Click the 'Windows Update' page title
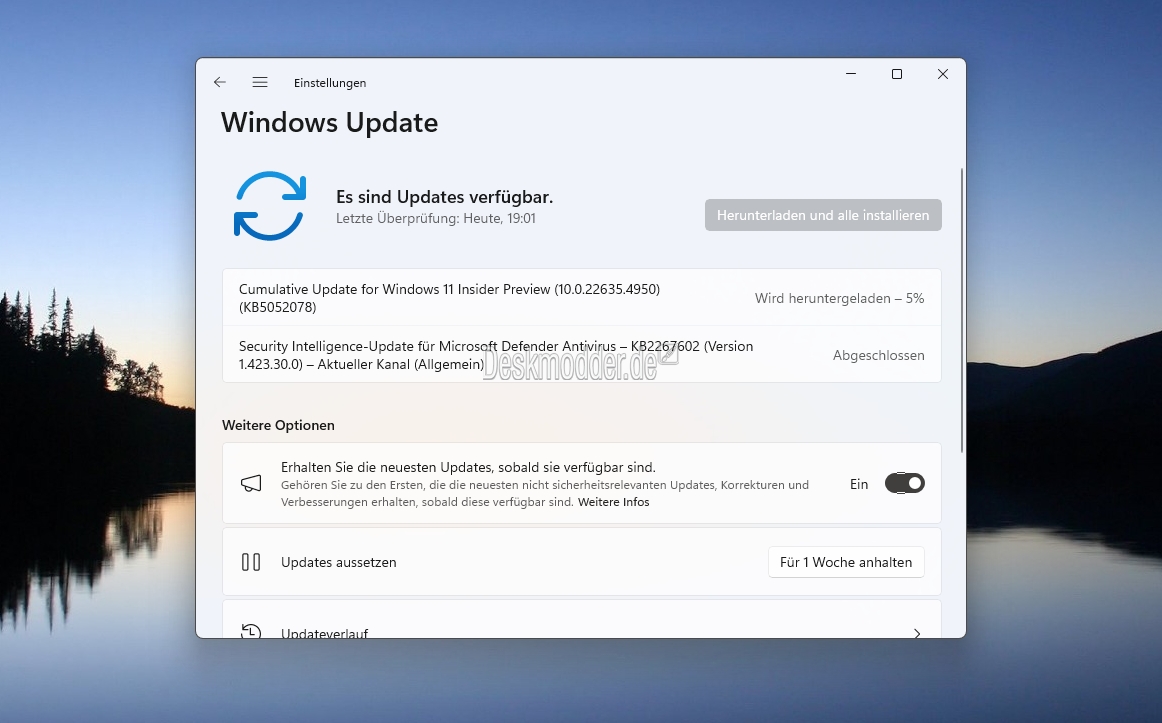The width and height of the screenshot is (1162, 723). point(330,122)
